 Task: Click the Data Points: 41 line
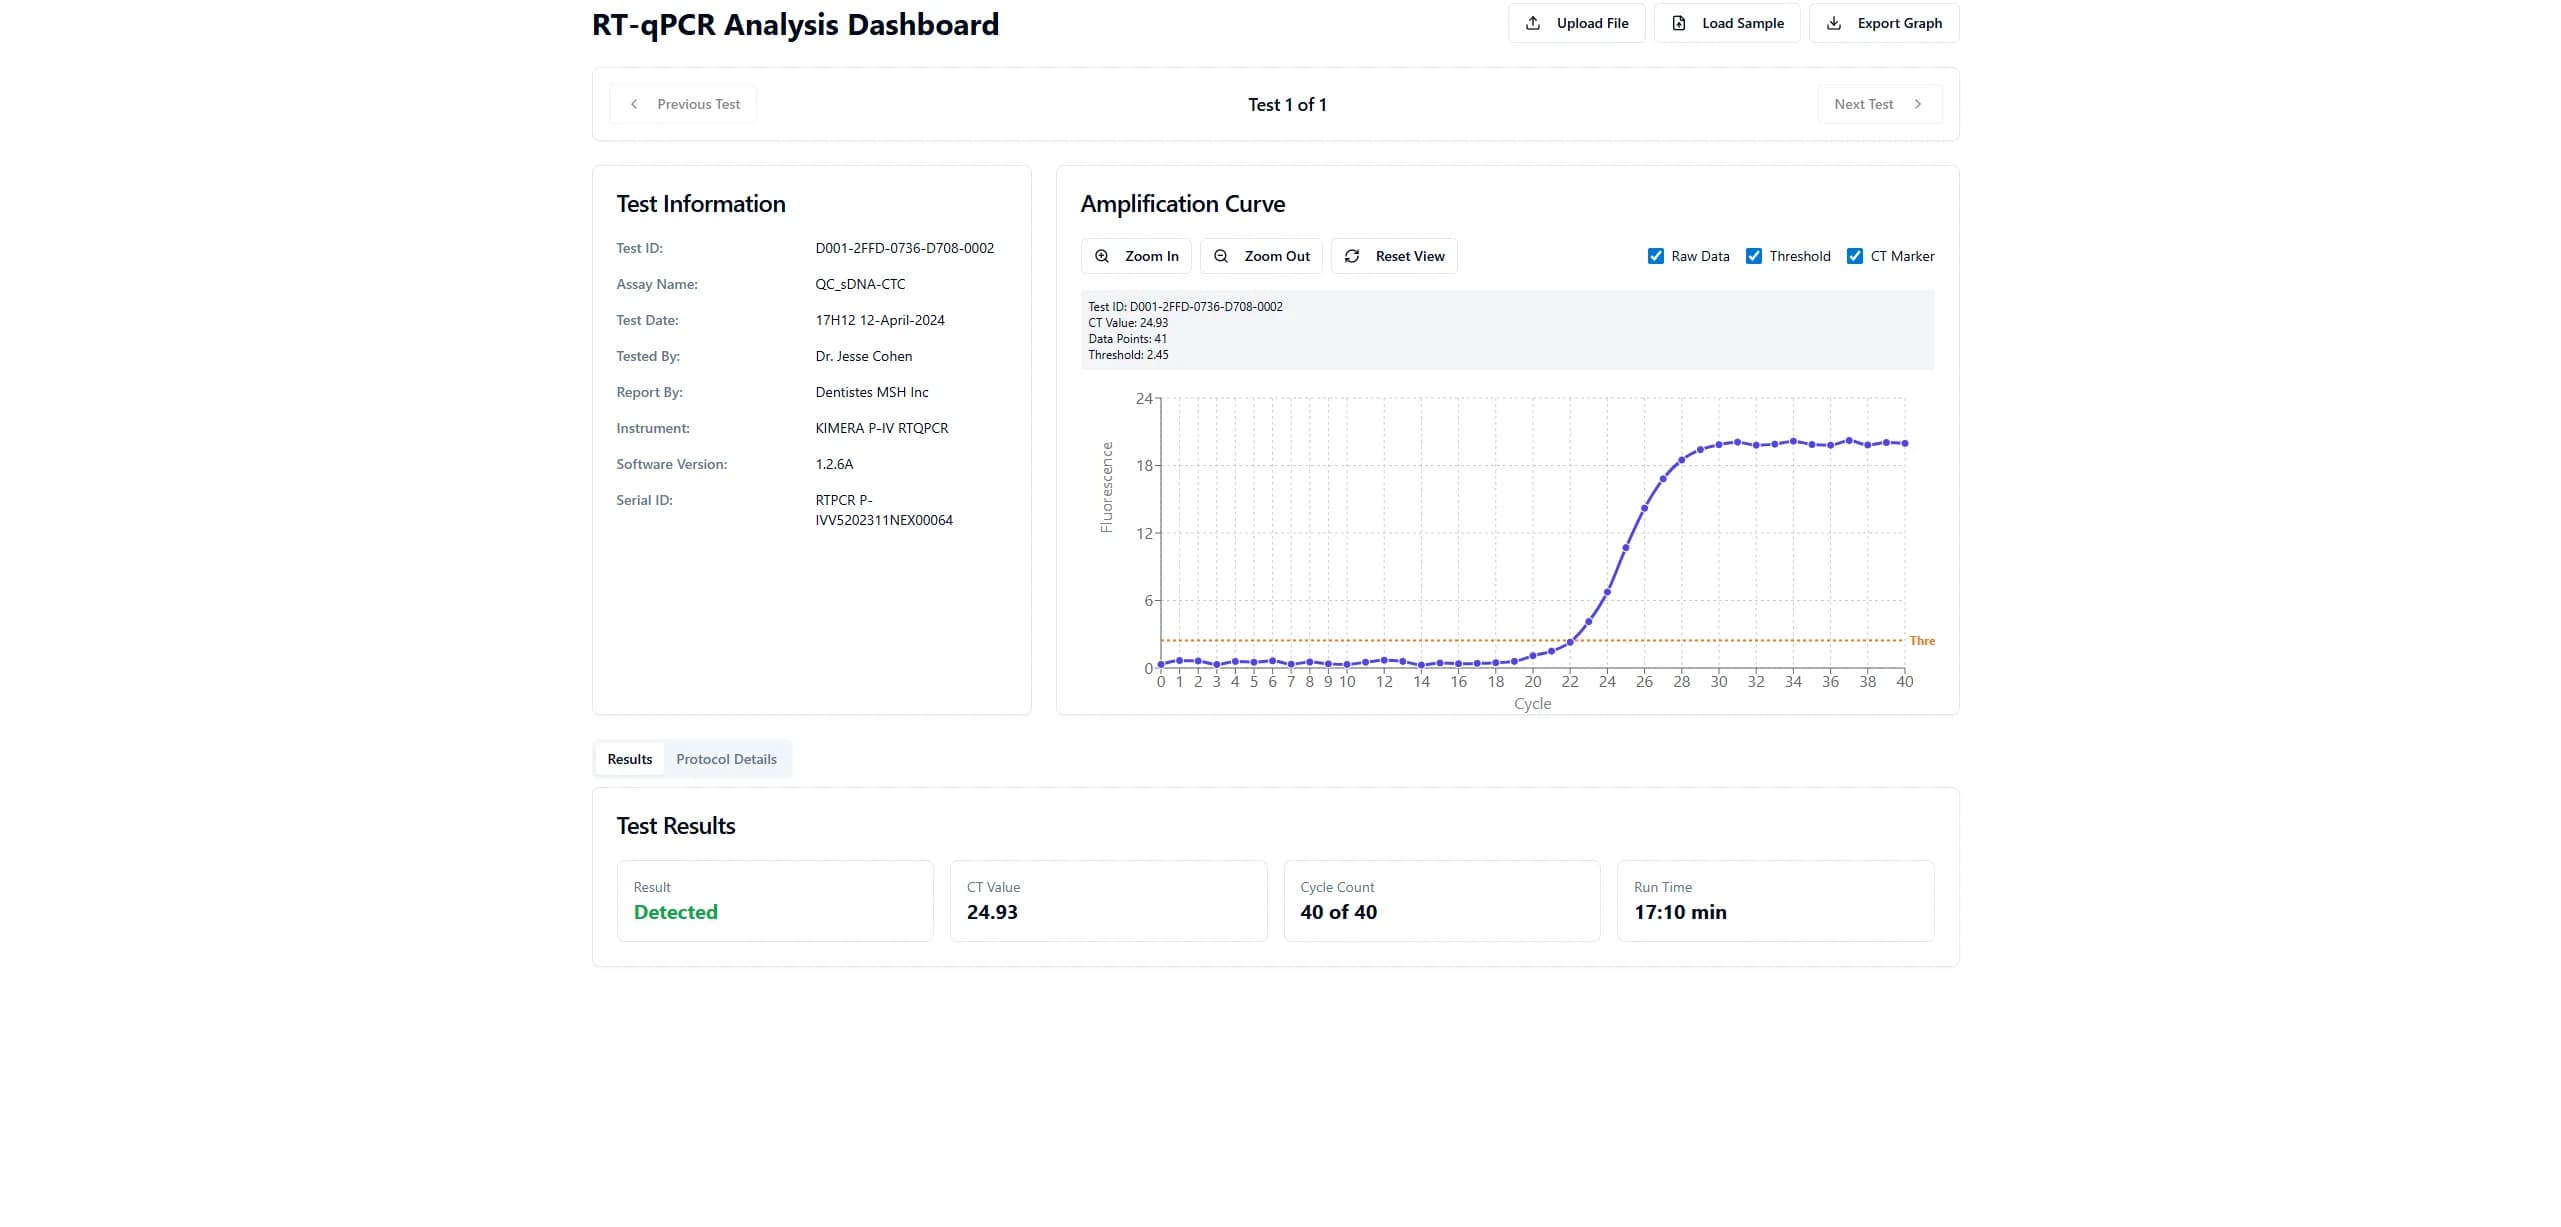[x=1127, y=339]
